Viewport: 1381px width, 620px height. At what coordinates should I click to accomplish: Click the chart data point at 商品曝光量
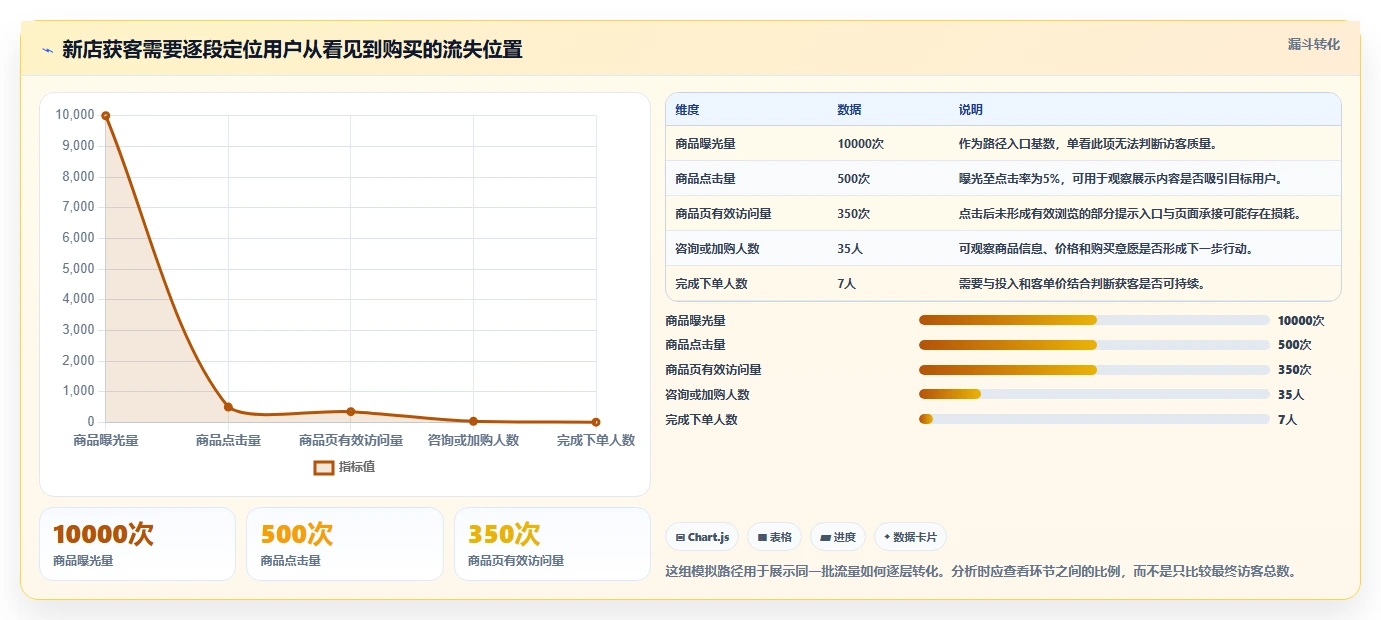coord(105,115)
